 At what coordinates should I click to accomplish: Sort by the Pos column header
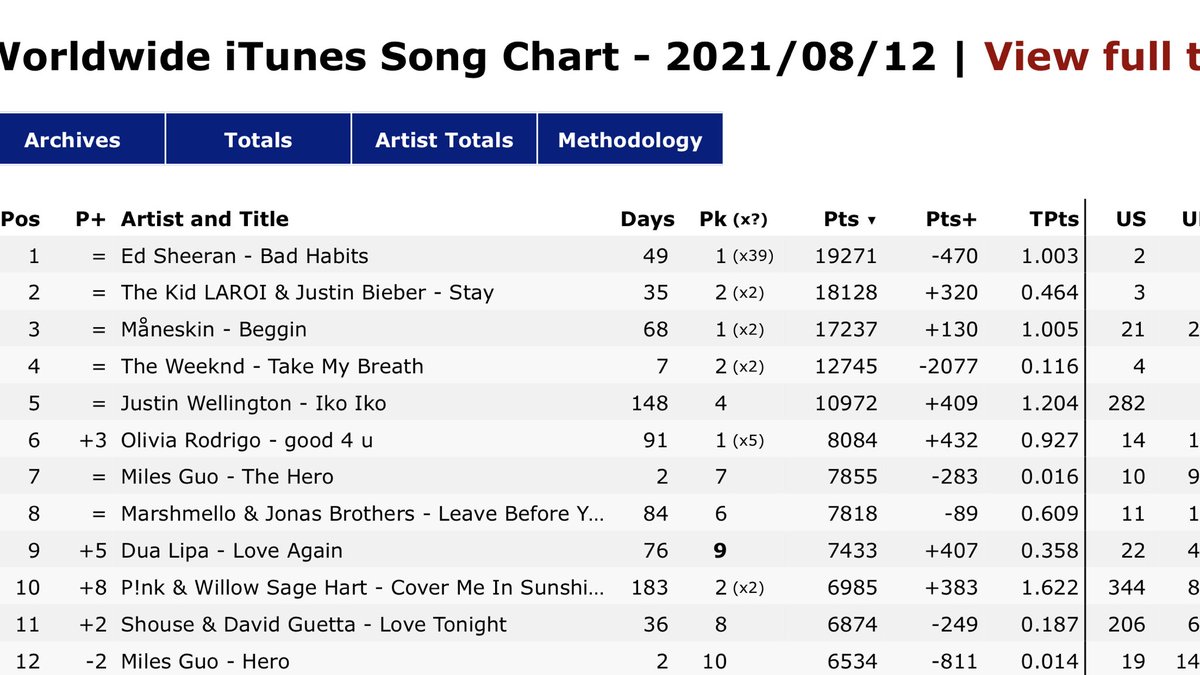(21, 219)
